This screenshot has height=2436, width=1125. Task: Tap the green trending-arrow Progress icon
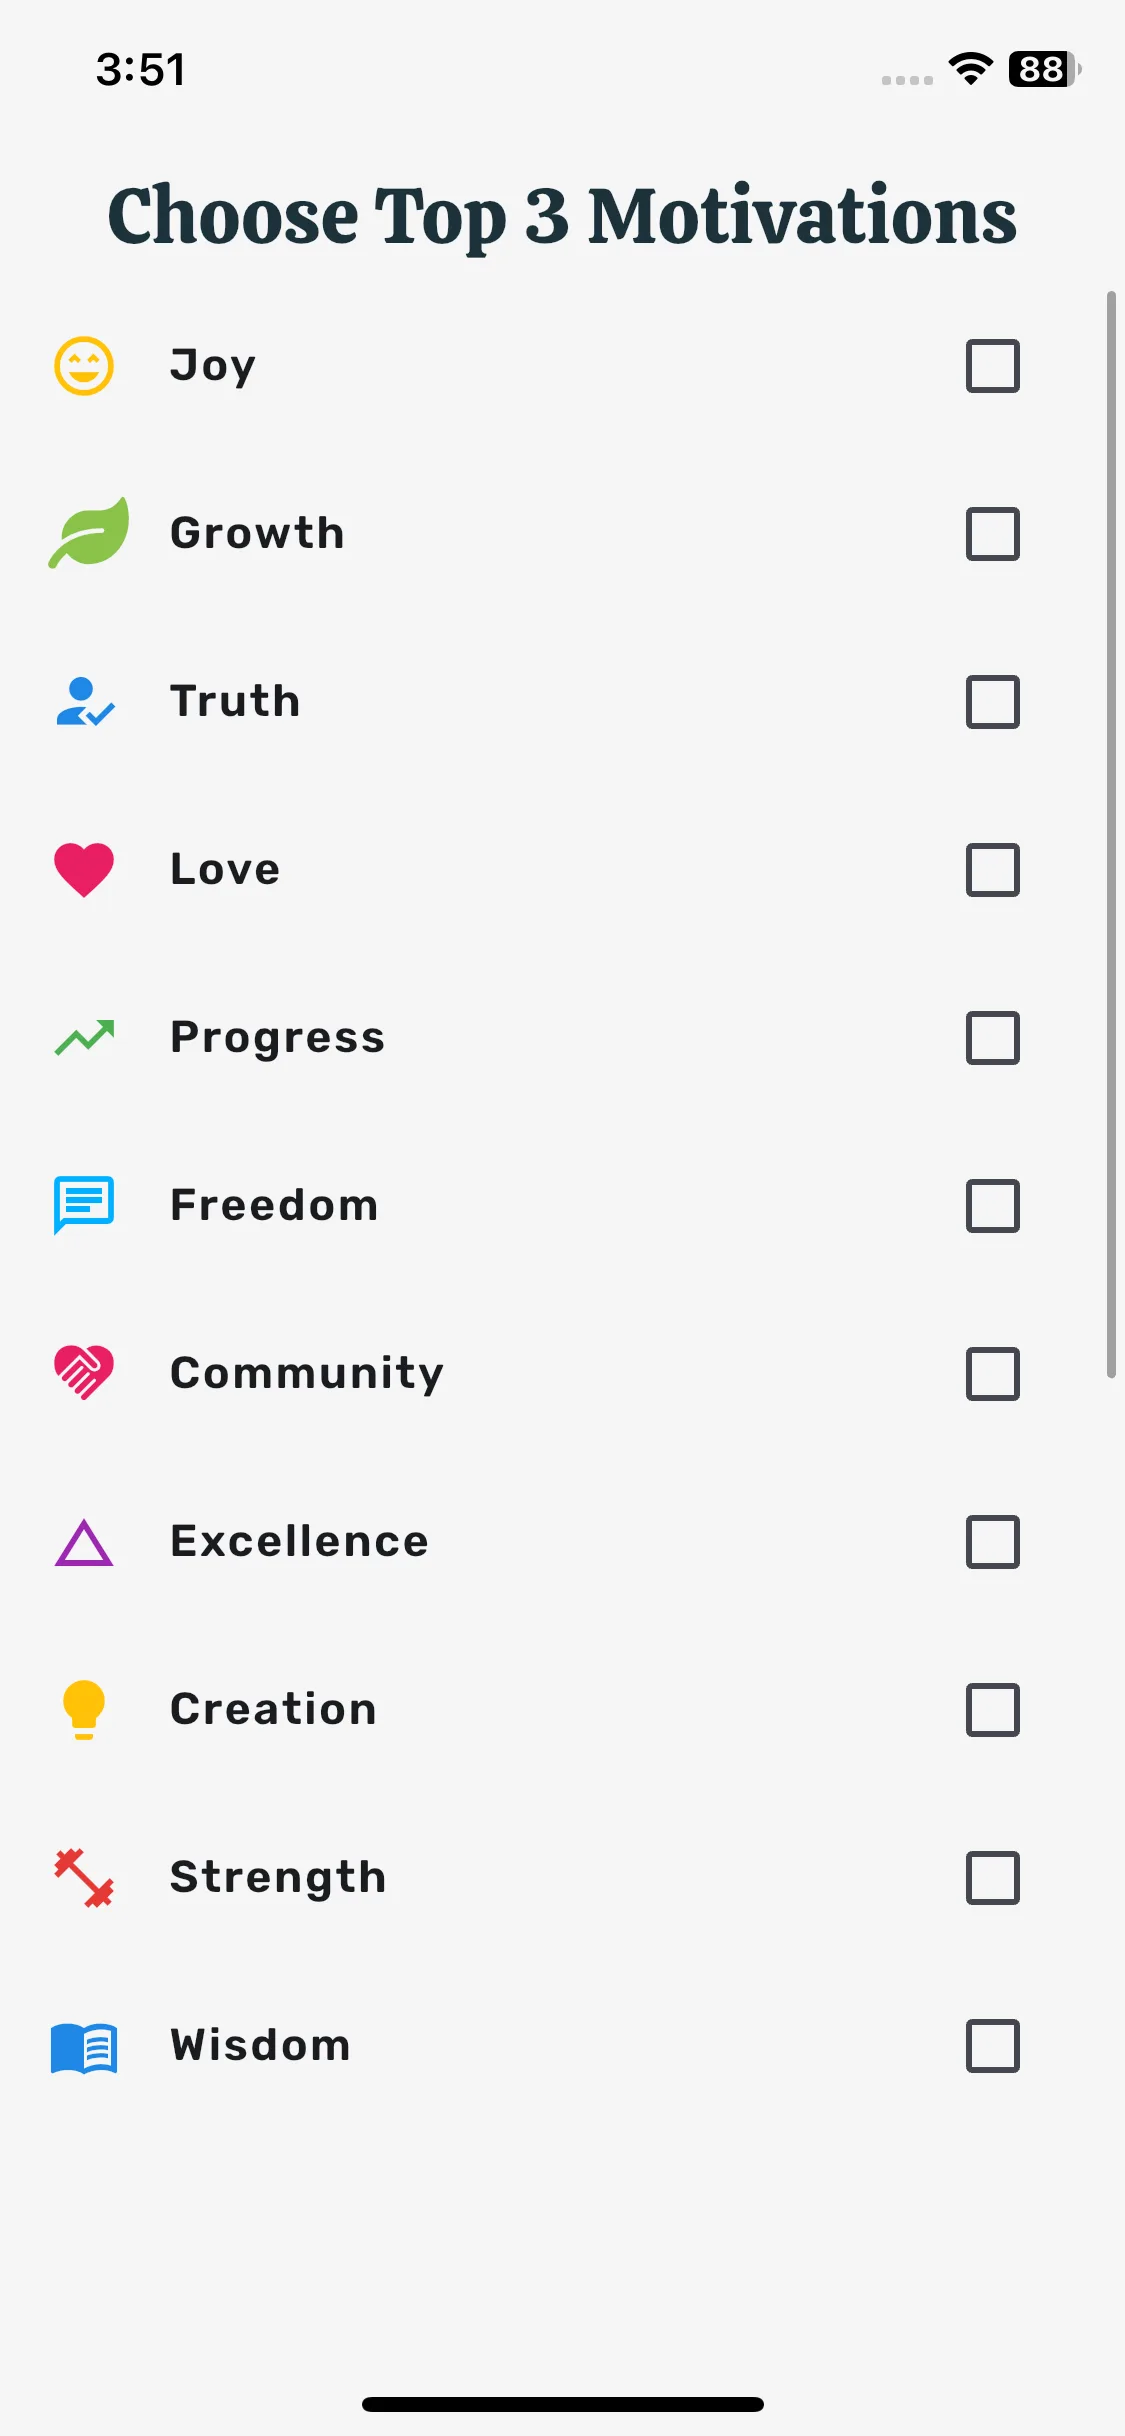tap(85, 1038)
